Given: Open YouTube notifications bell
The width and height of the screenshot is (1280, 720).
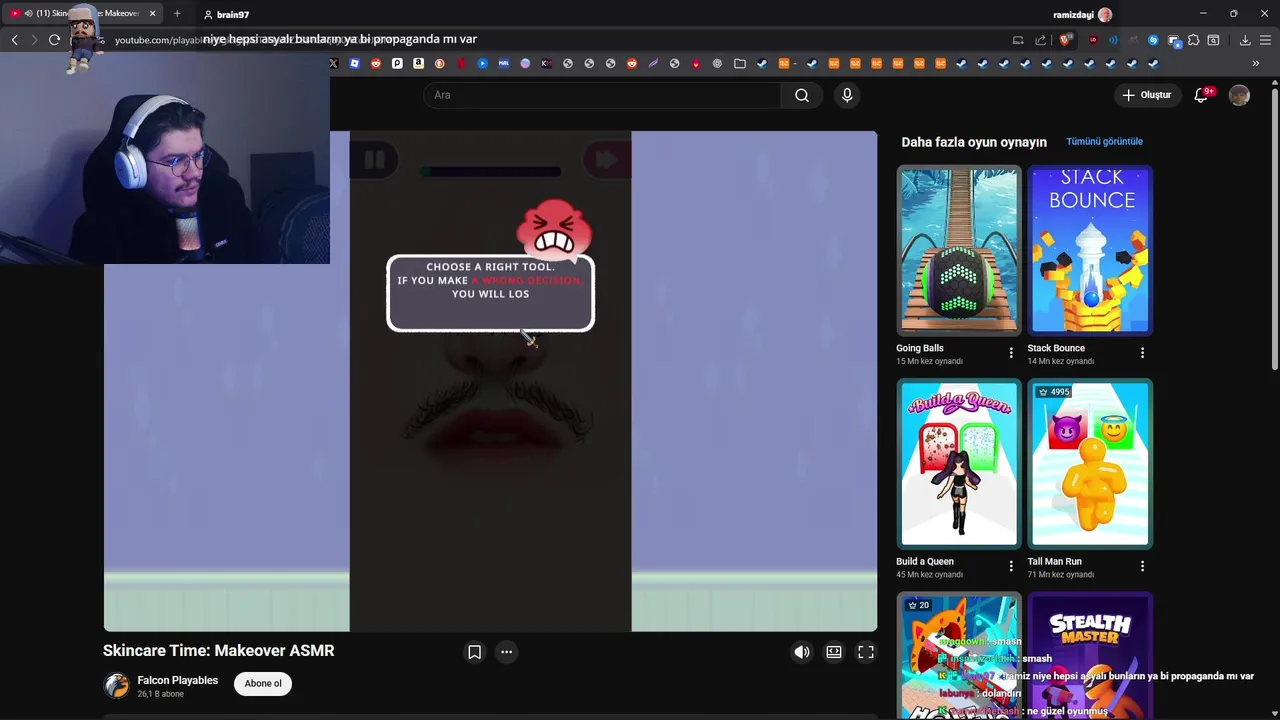Looking at the screenshot, I should [x=1202, y=95].
